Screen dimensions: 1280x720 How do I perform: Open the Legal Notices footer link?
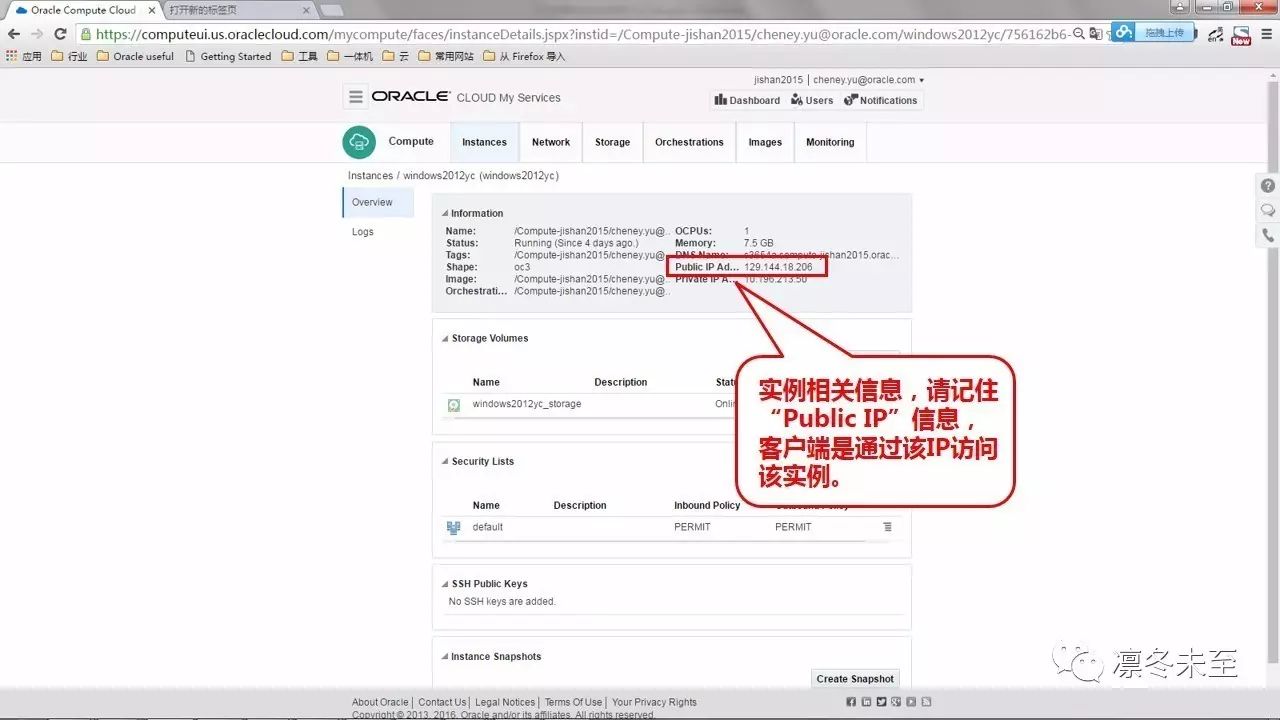[x=505, y=702]
